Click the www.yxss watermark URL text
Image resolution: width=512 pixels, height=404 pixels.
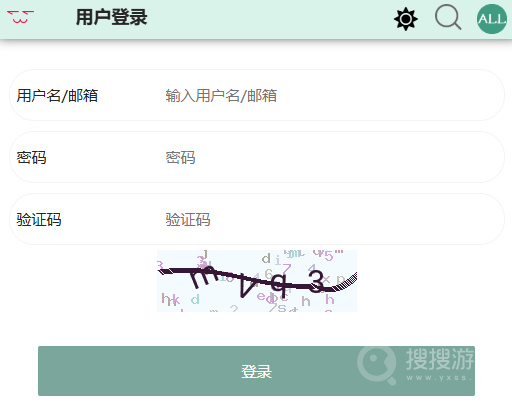(x=439, y=378)
